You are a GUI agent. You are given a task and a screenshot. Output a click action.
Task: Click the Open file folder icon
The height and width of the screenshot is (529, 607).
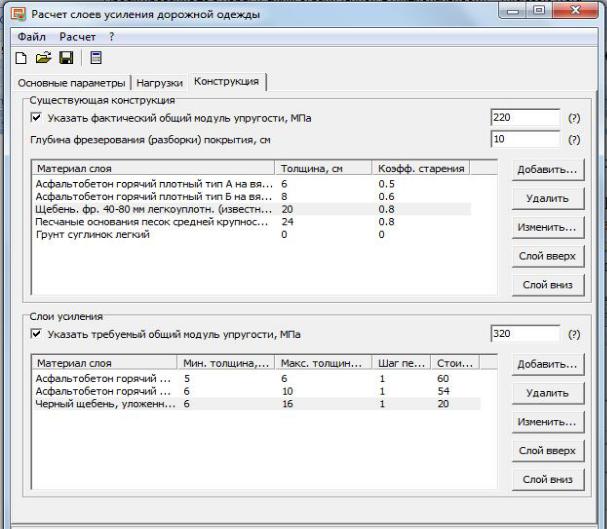43,58
